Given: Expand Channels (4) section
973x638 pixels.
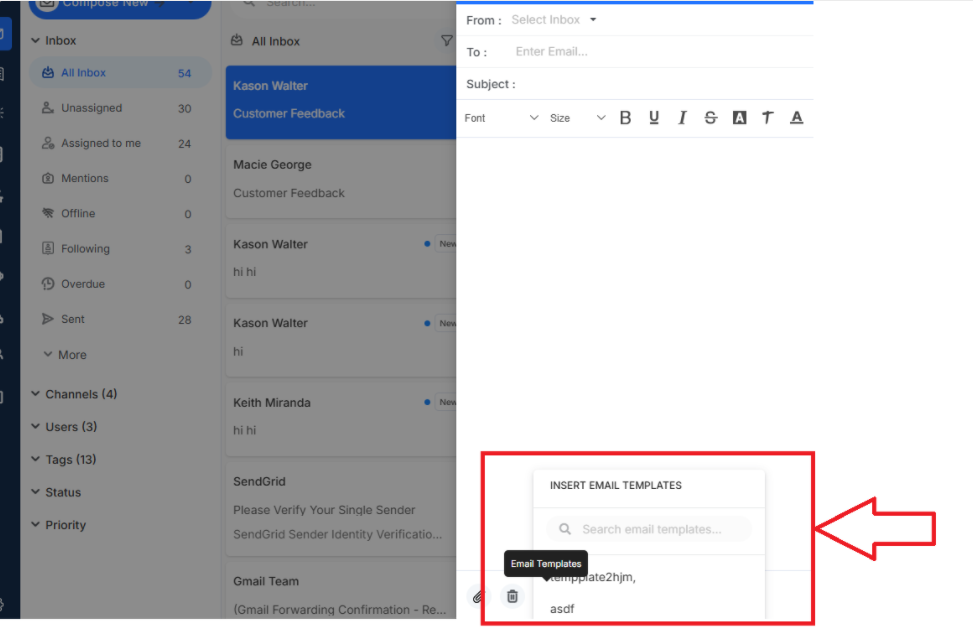Looking at the screenshot, I should [74, 394].
